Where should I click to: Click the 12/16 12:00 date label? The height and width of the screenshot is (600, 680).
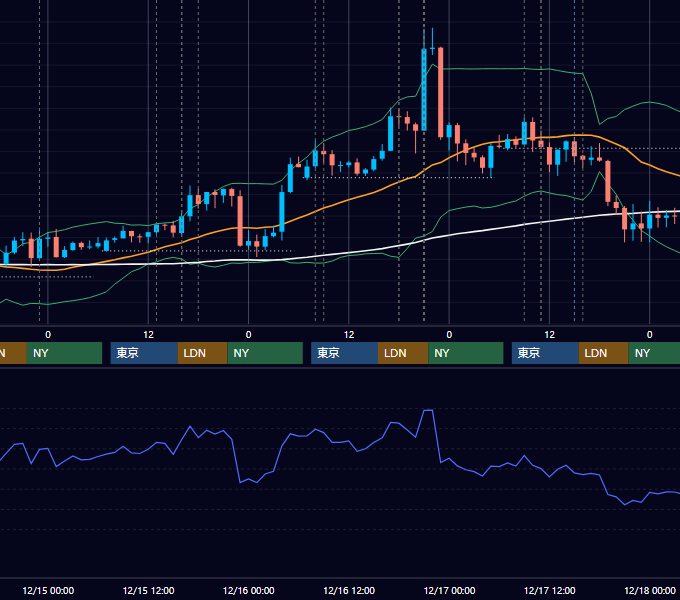click(349, 590)
